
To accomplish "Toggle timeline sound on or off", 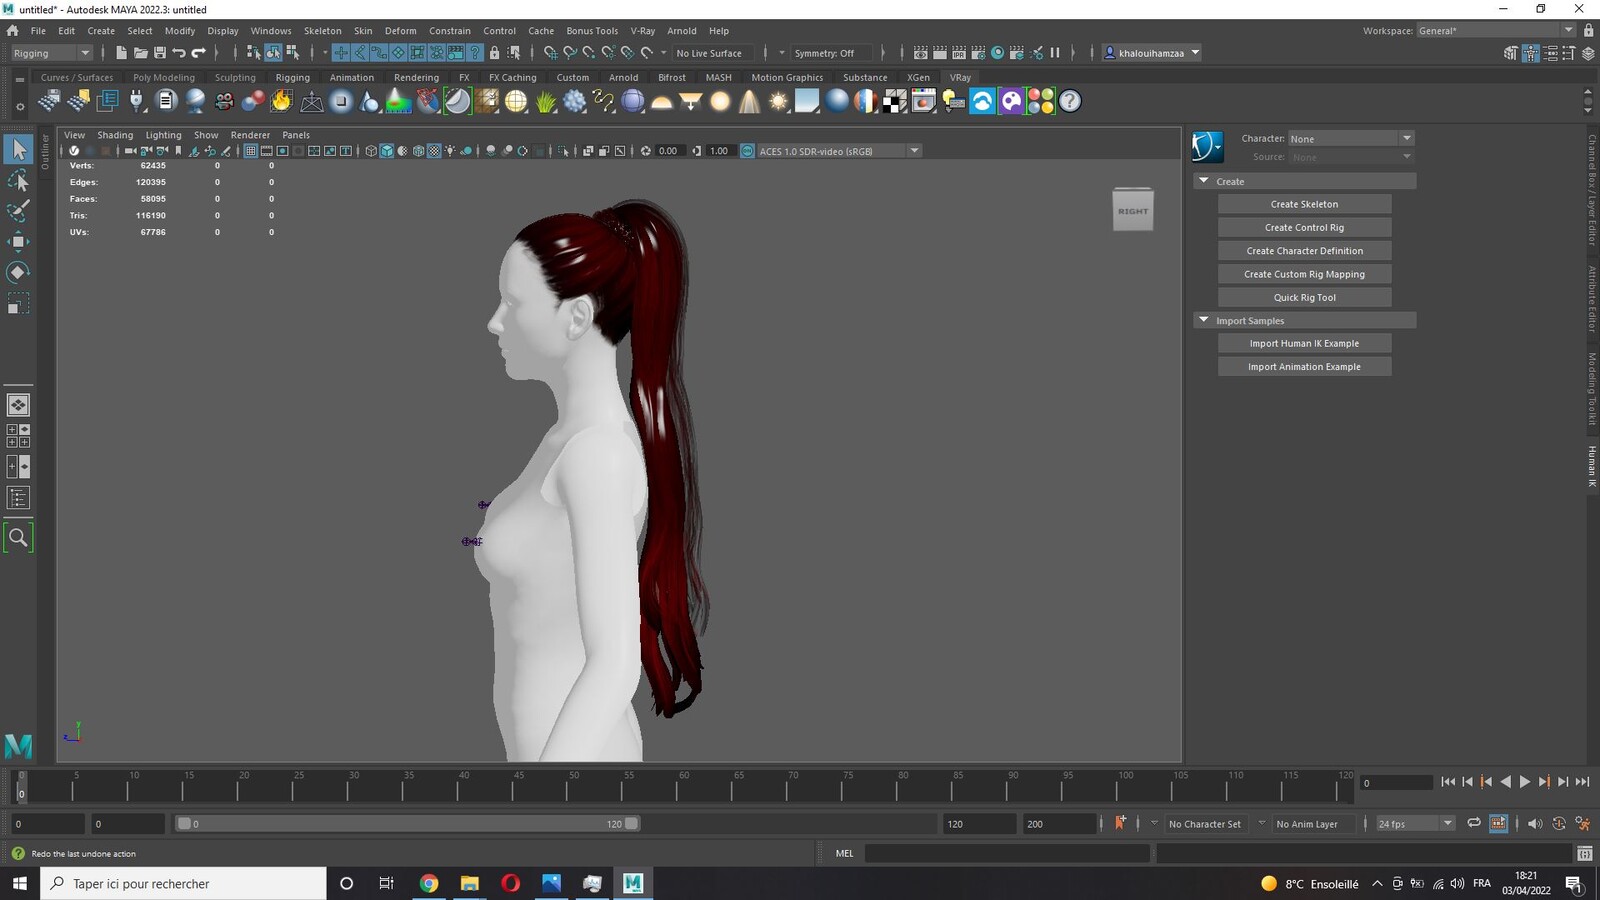I will point(1535,823).
